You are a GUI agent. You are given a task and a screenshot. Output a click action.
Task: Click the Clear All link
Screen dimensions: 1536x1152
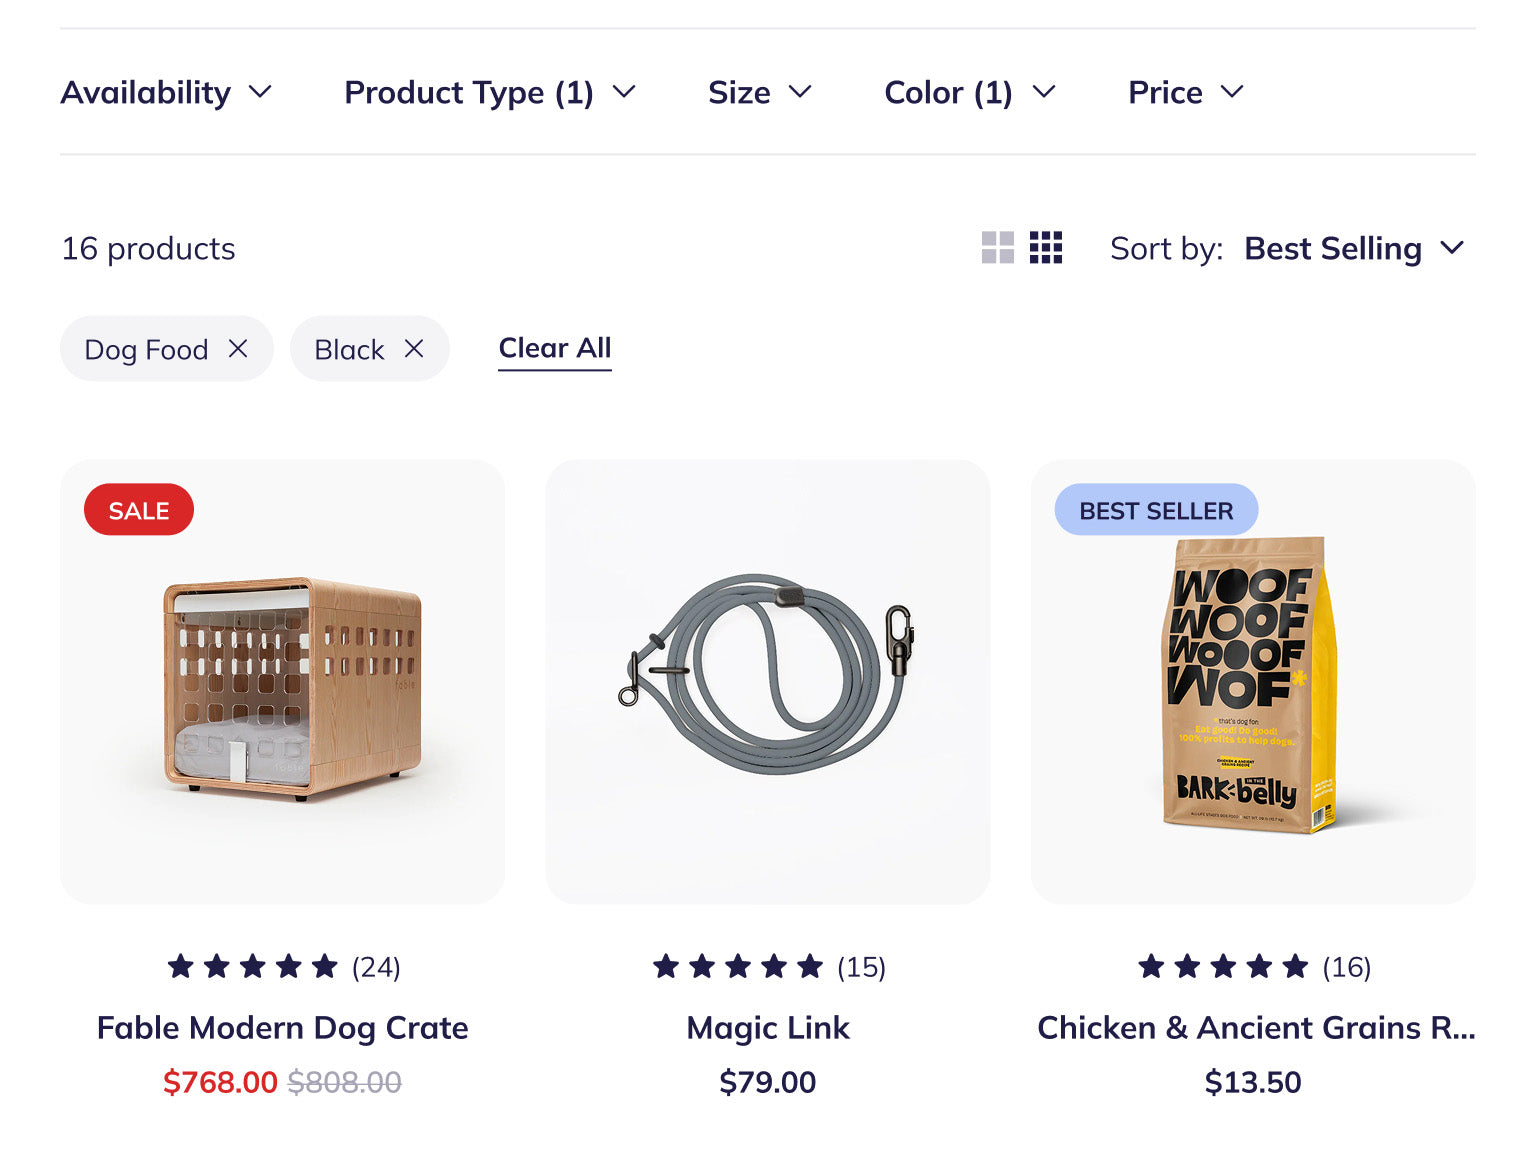pyautogui.click(x=555, y=348)
